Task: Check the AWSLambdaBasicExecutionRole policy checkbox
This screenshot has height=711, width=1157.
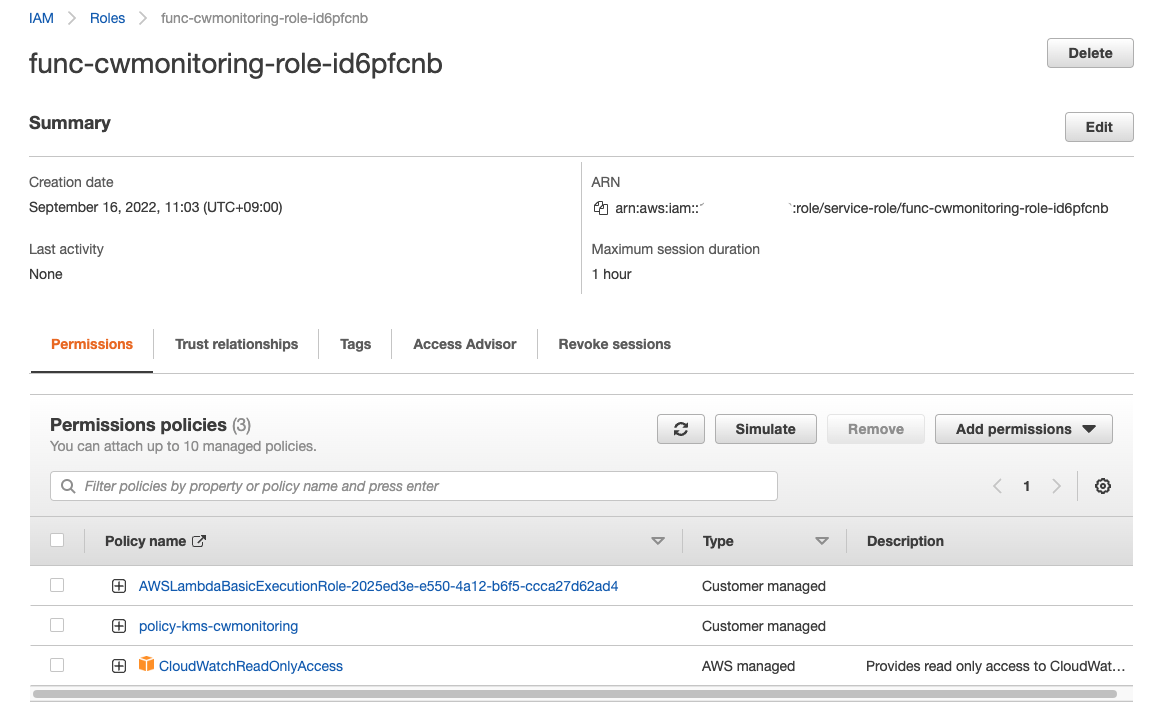Action: 57,585
